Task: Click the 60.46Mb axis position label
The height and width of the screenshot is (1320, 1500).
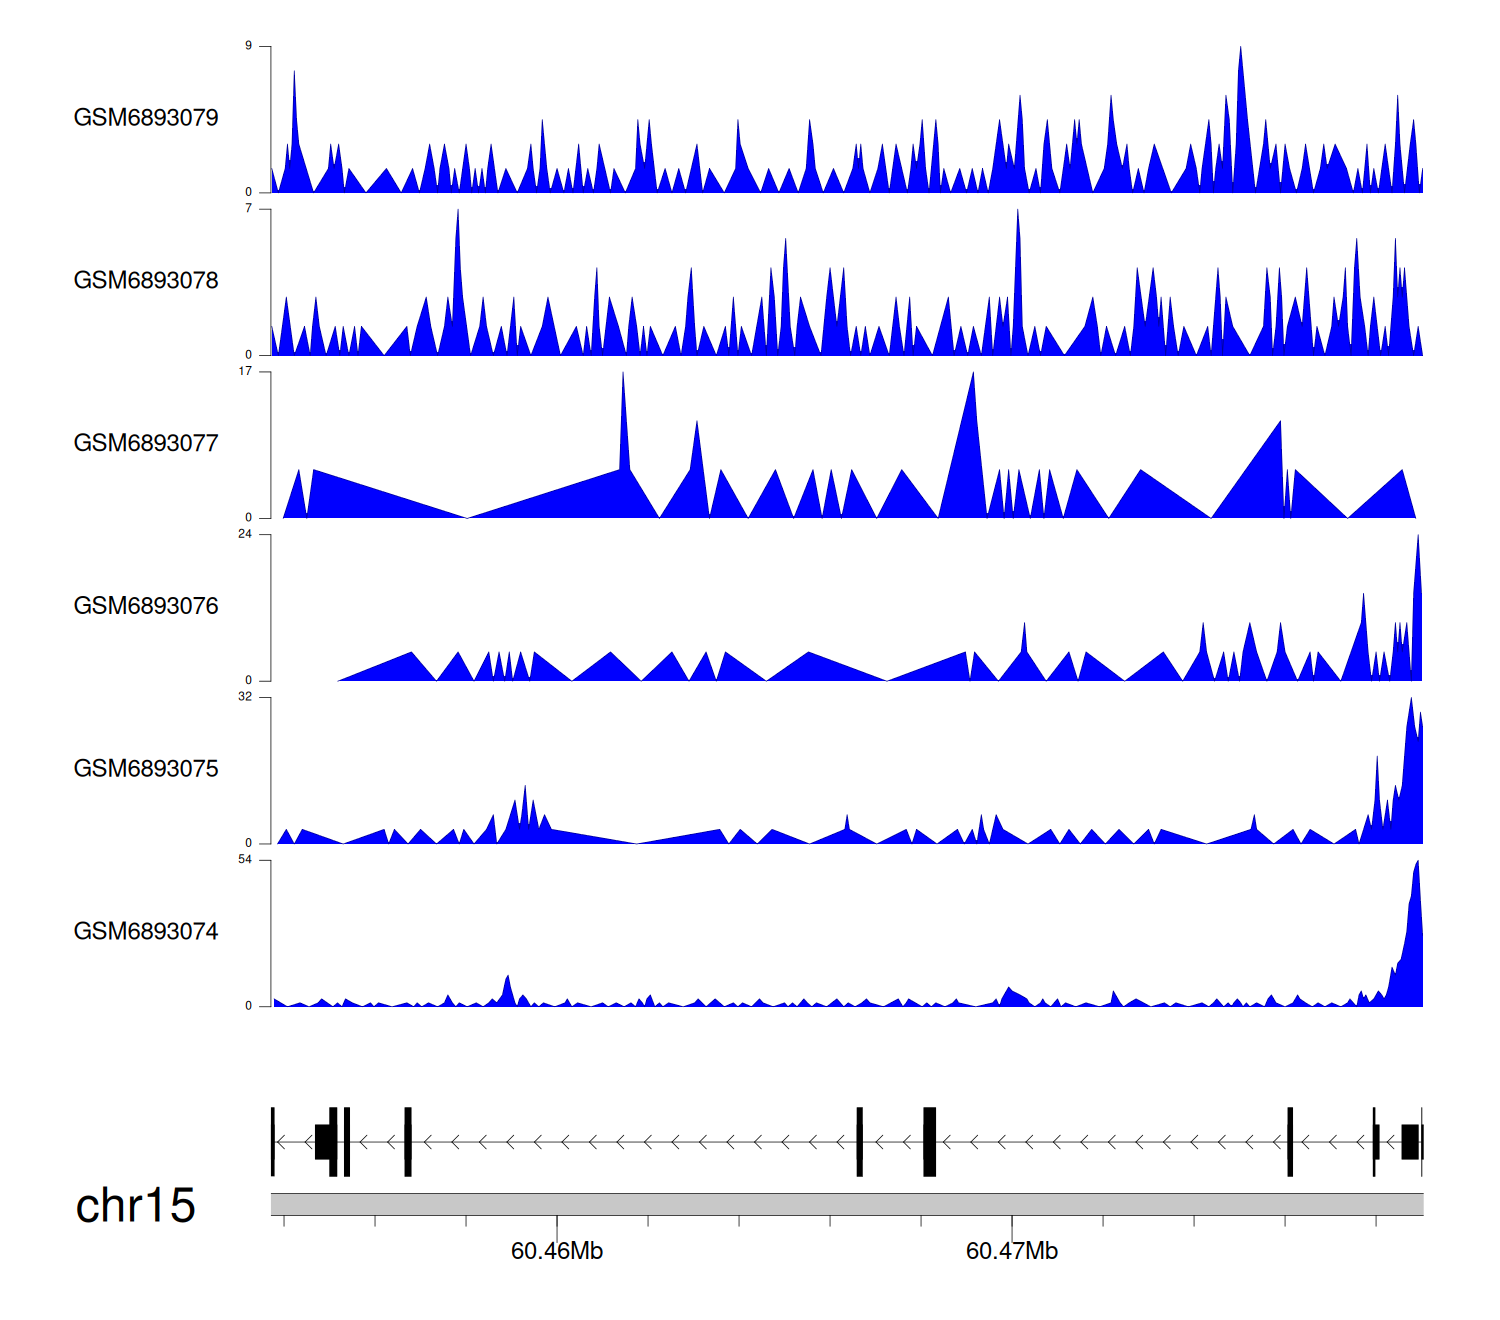Action: point(557,1252)
